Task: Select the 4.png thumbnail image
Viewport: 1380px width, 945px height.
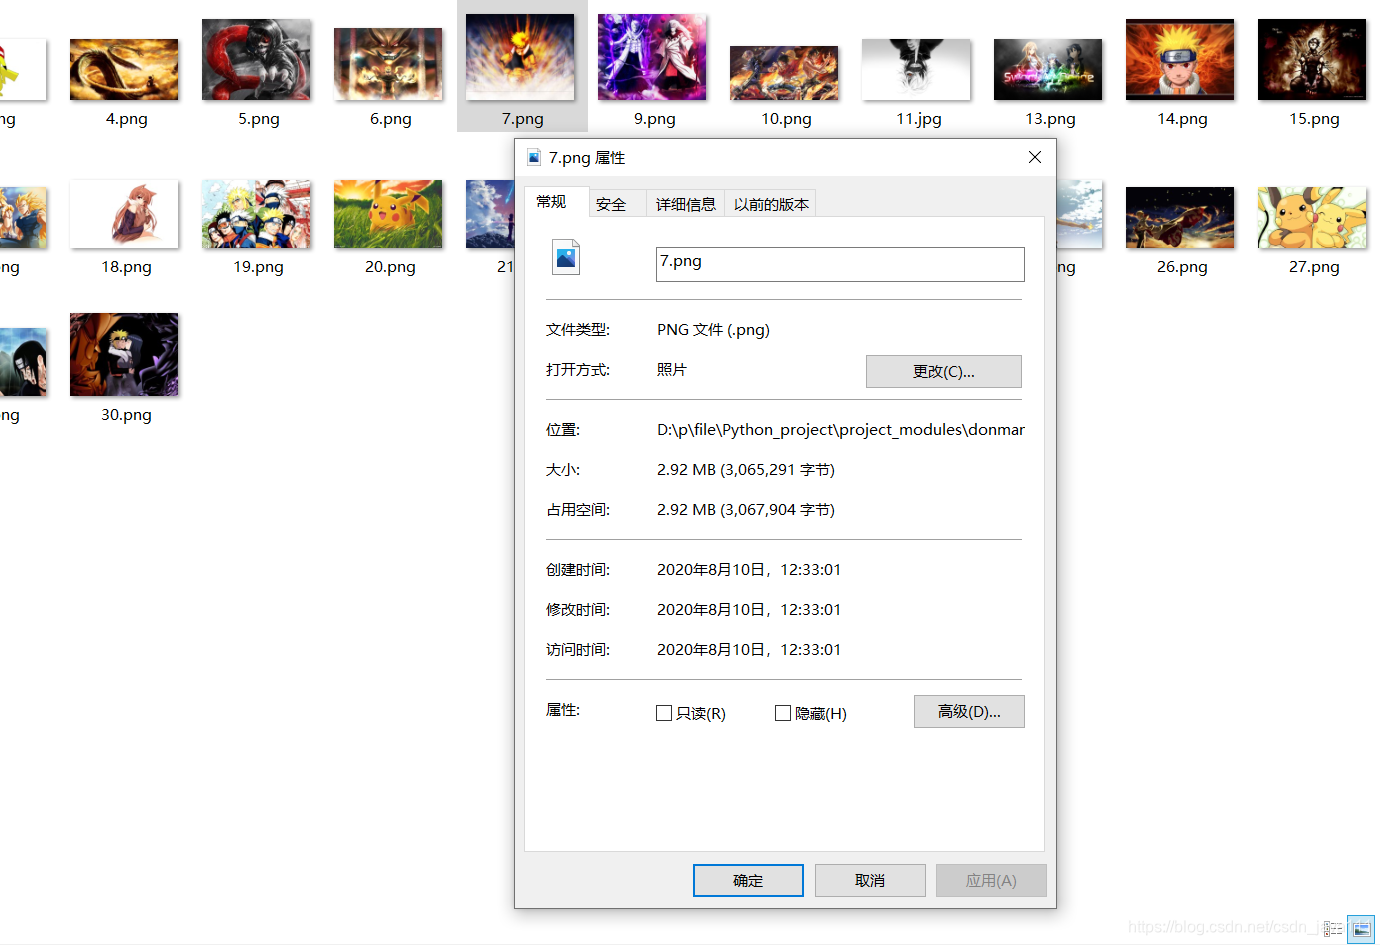Action: (x=124, y=70)
